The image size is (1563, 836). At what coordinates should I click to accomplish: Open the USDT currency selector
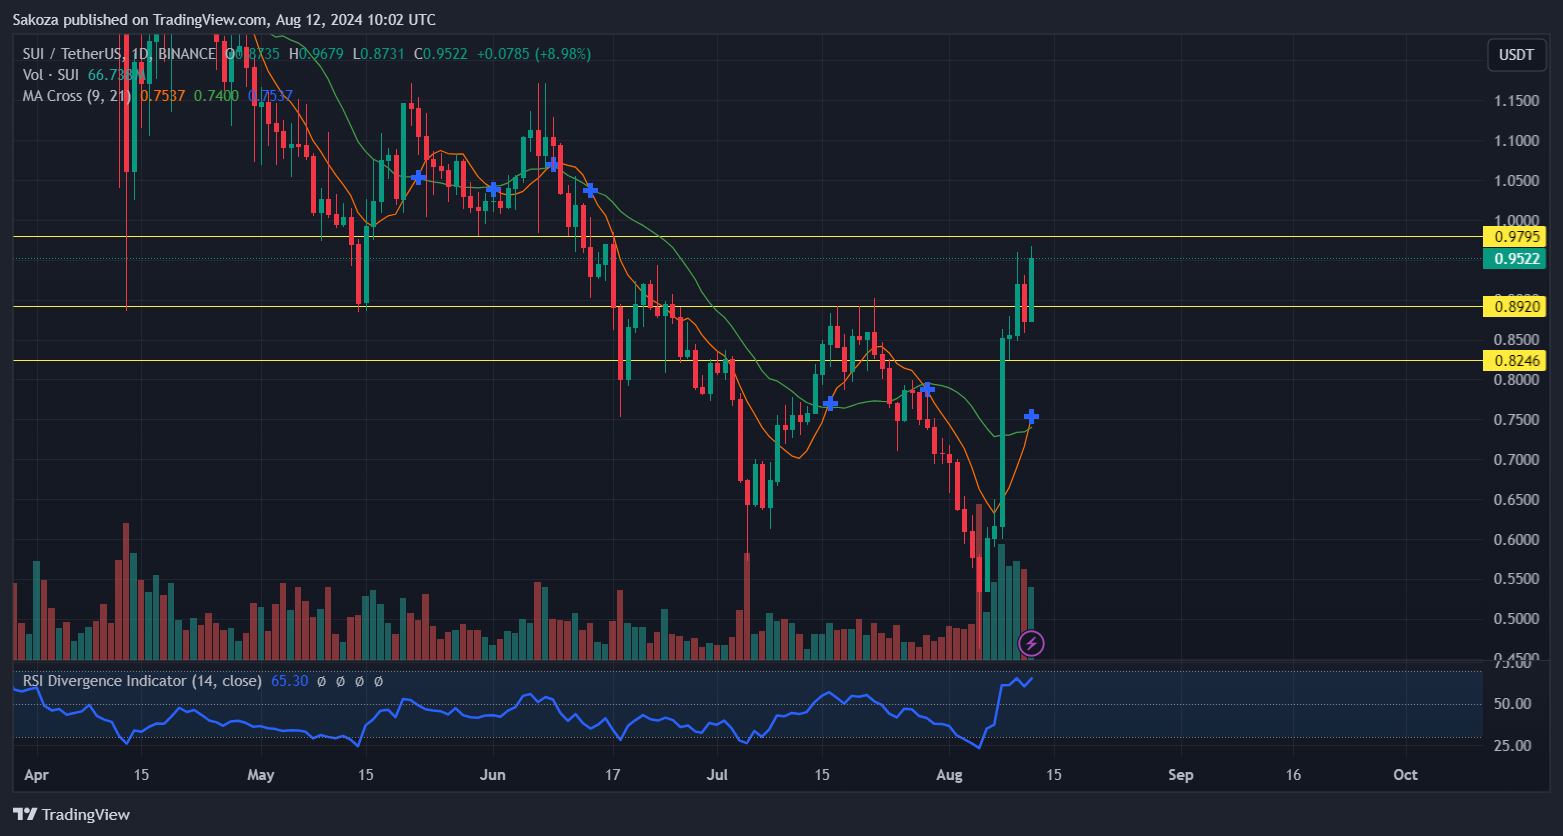point(1516,55)
